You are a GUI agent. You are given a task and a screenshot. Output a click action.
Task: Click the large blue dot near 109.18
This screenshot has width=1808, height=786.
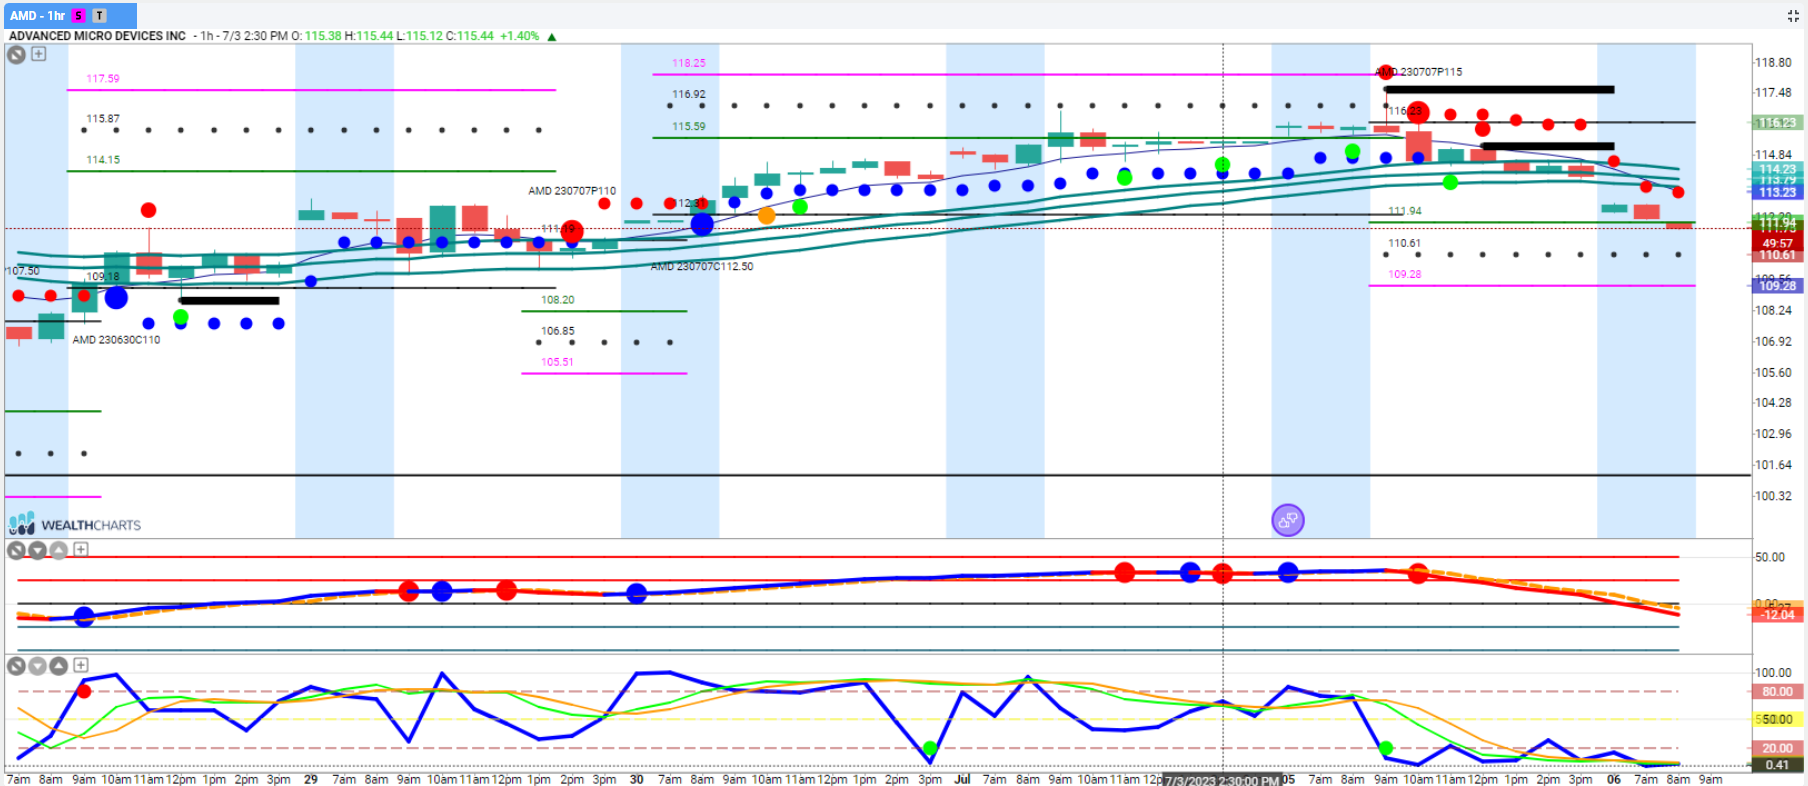tap(116, 297)
